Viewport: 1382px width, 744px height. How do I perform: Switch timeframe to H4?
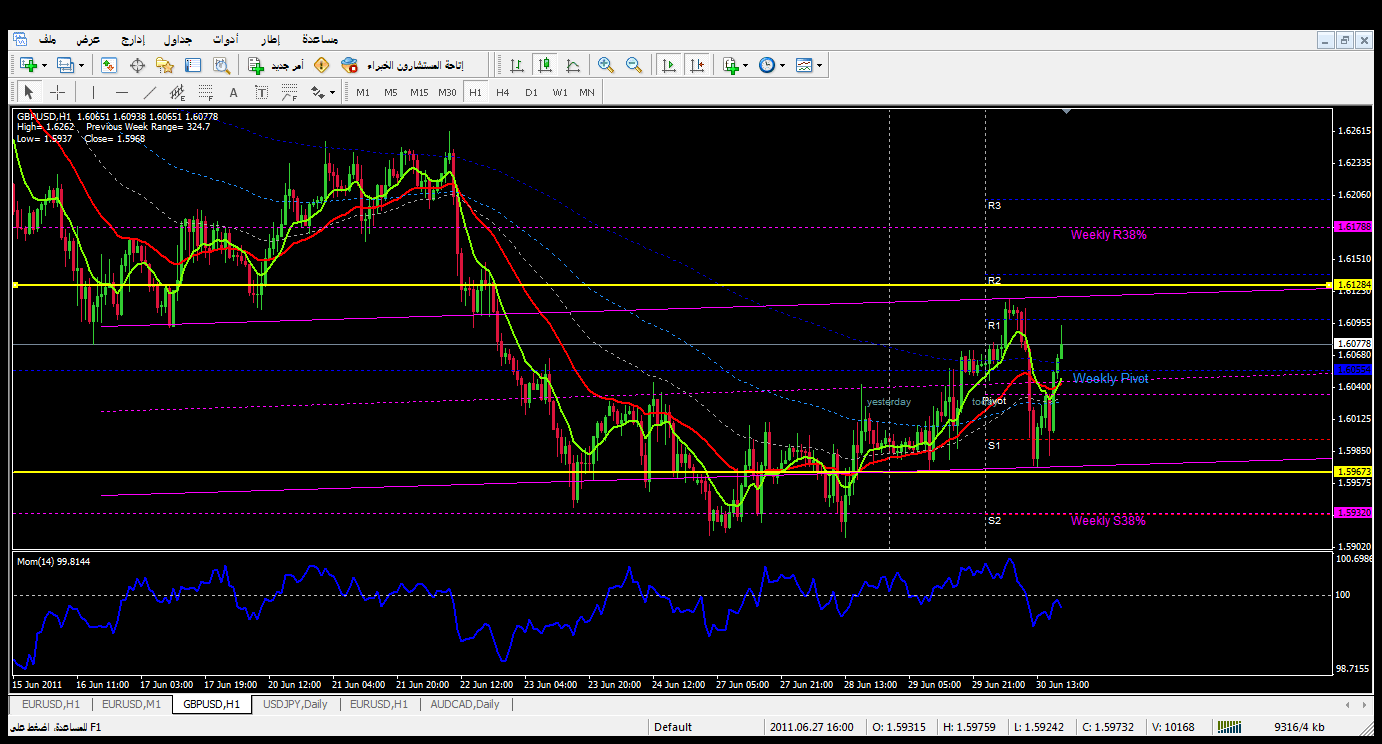point(503,92)
